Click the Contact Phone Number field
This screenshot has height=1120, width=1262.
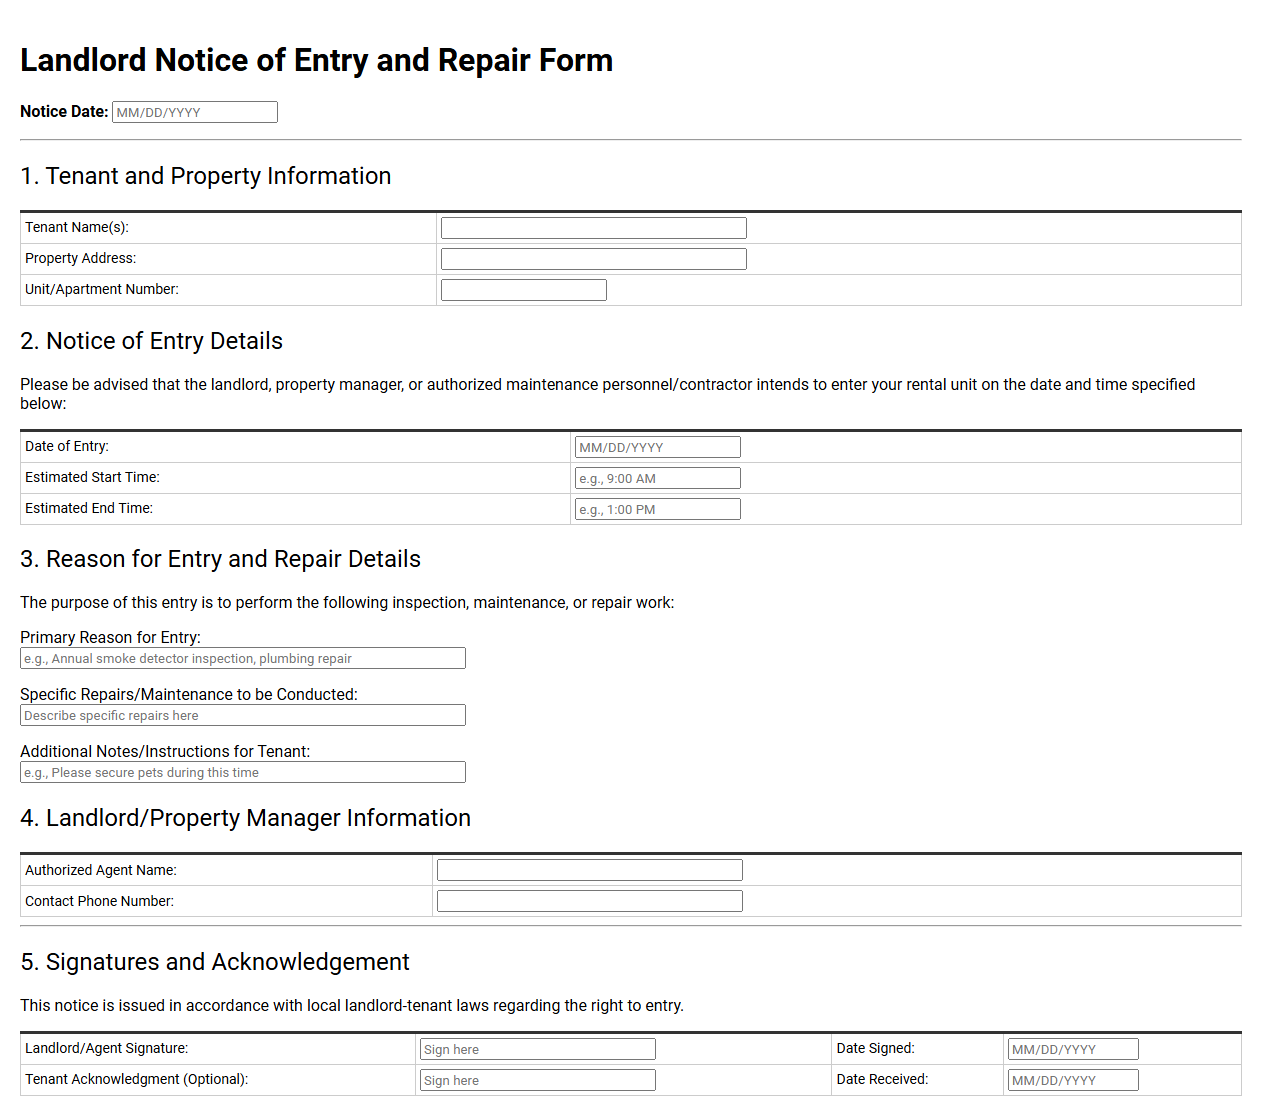click(x=590, y=901)
